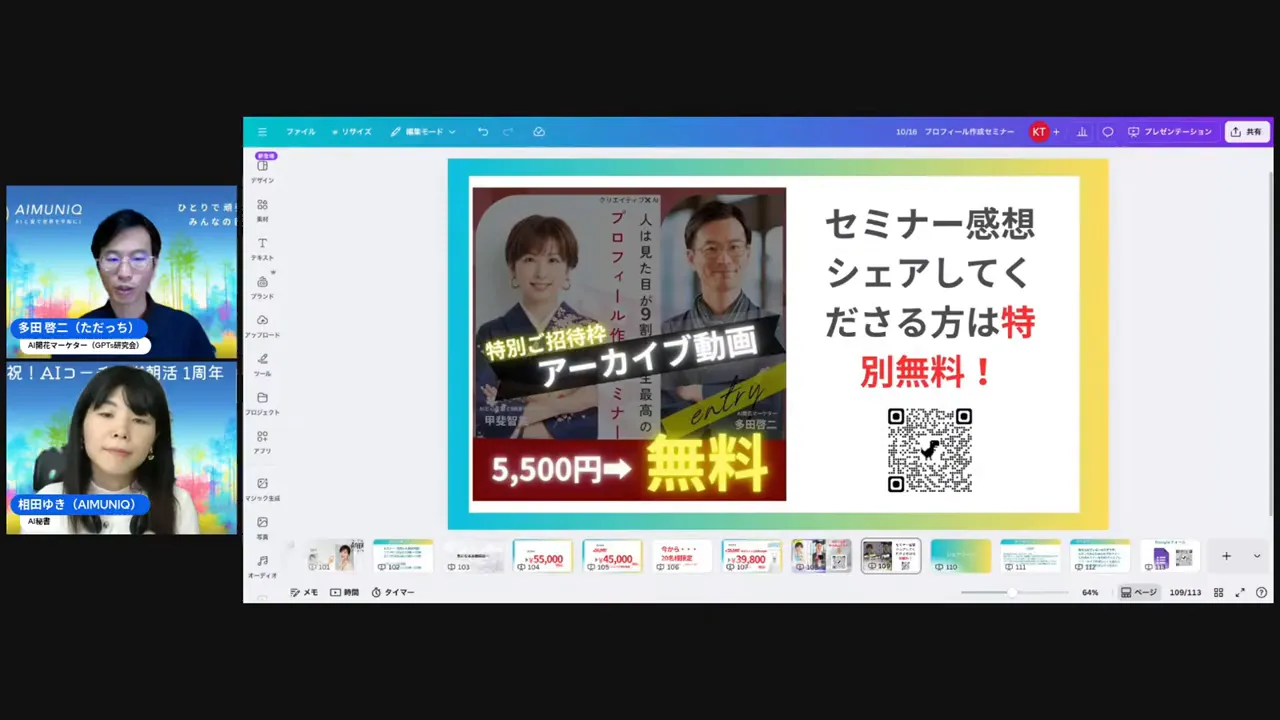This screenshot has height=720, width=1280.
Task: Open the アプリ (Apps) sidebar panel
Action: [x=262, y=442]
